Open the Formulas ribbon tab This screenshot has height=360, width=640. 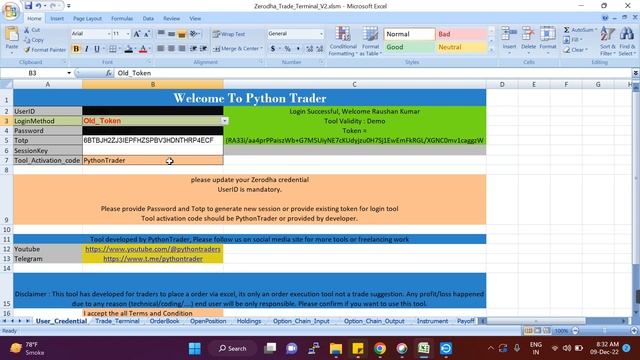tap(122, 18)
